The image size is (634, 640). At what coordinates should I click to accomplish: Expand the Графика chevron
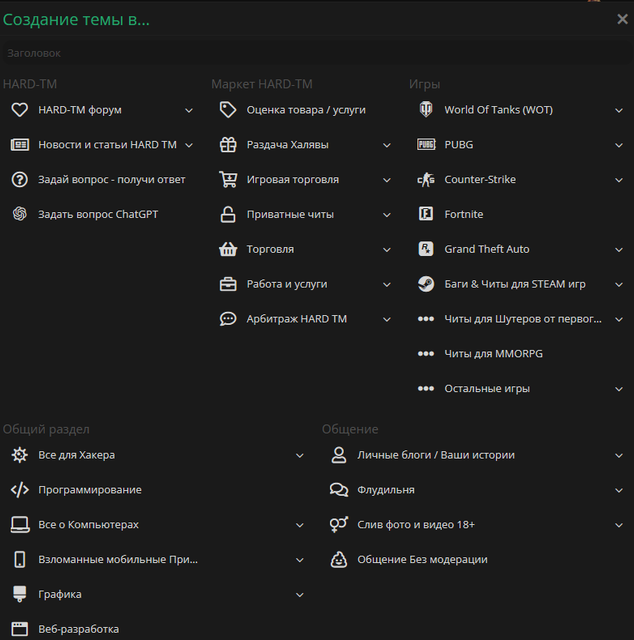coord(300,595)
